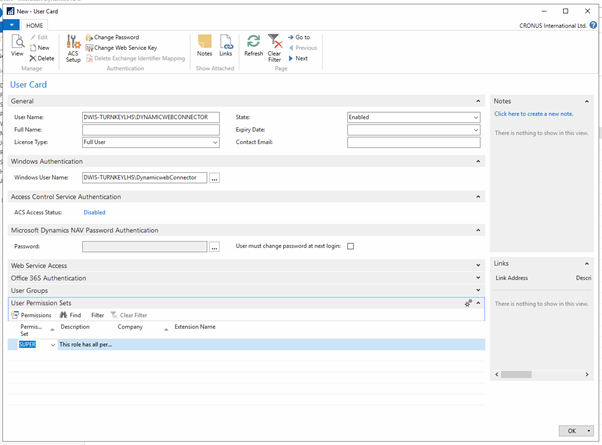The height and width of the screenshot is (445, 602).
Task: Click Find in User Permission Sets toolbar
Action: (71, 315)
